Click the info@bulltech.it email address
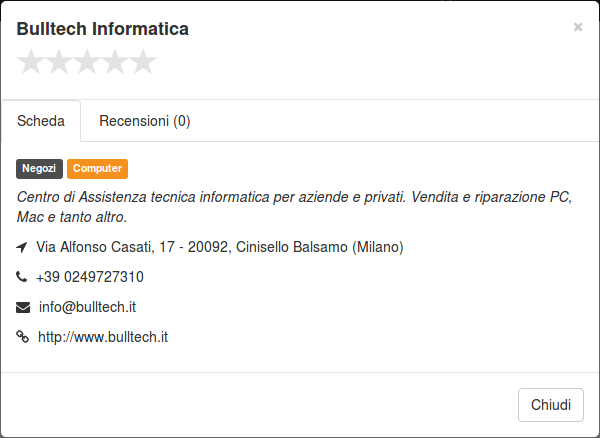This screenshot has width=600, height=438. pyautogui.click(x=87, y=307)
